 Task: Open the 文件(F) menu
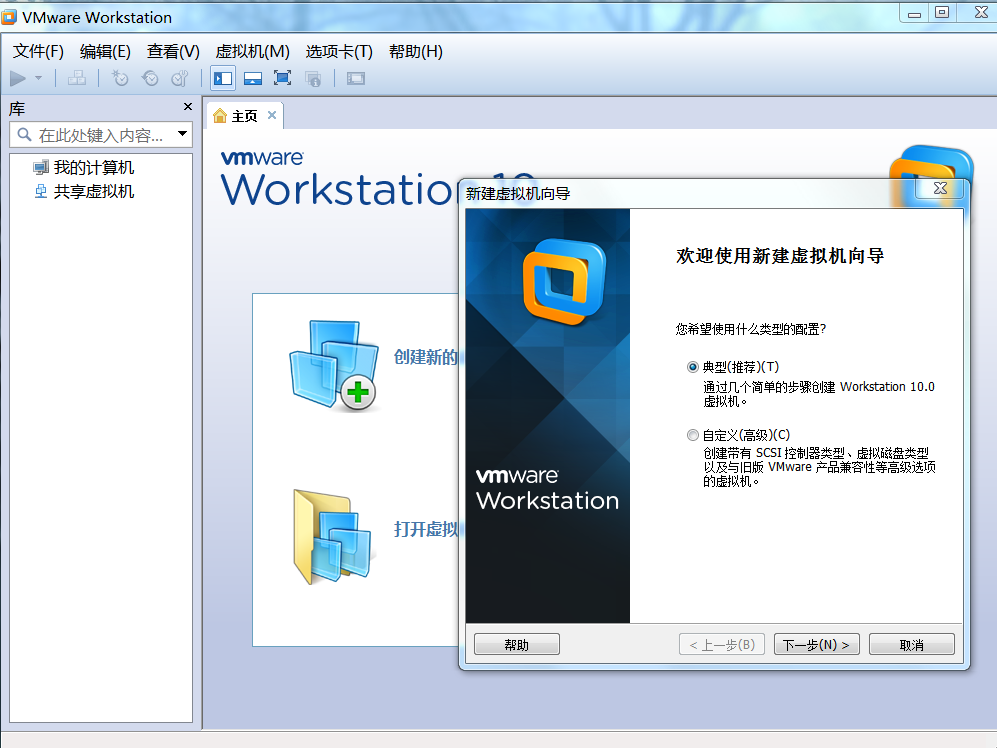[x=38, y=52]
